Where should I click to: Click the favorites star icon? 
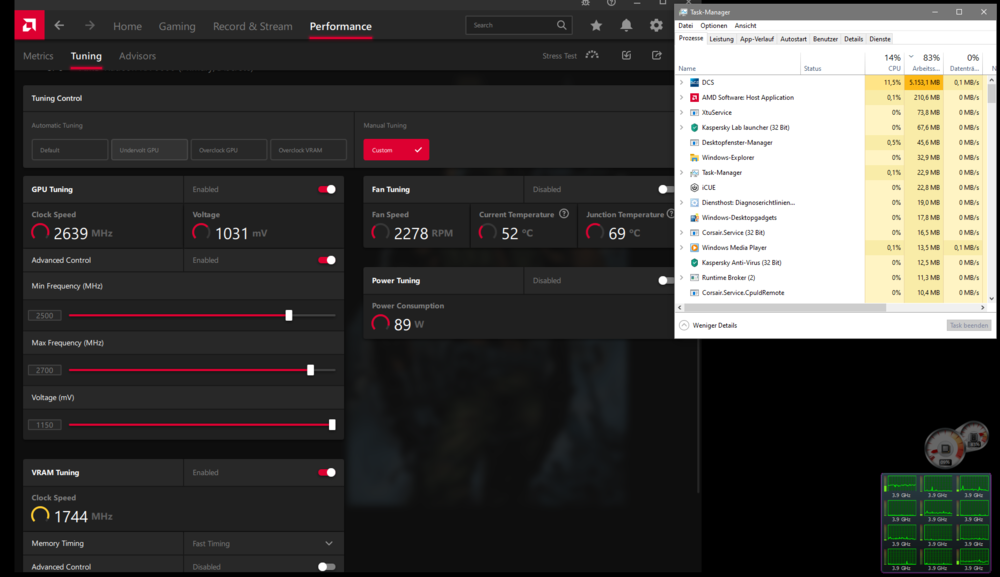click(x=596, y=24)
